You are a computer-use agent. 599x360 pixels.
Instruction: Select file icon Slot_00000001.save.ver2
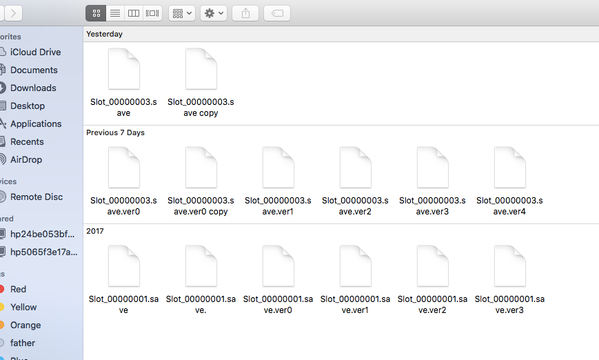(432, 266)
